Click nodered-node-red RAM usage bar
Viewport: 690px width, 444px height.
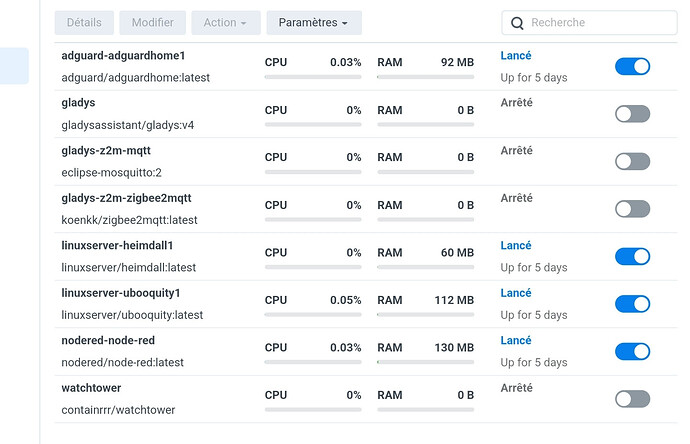point(426,362)
